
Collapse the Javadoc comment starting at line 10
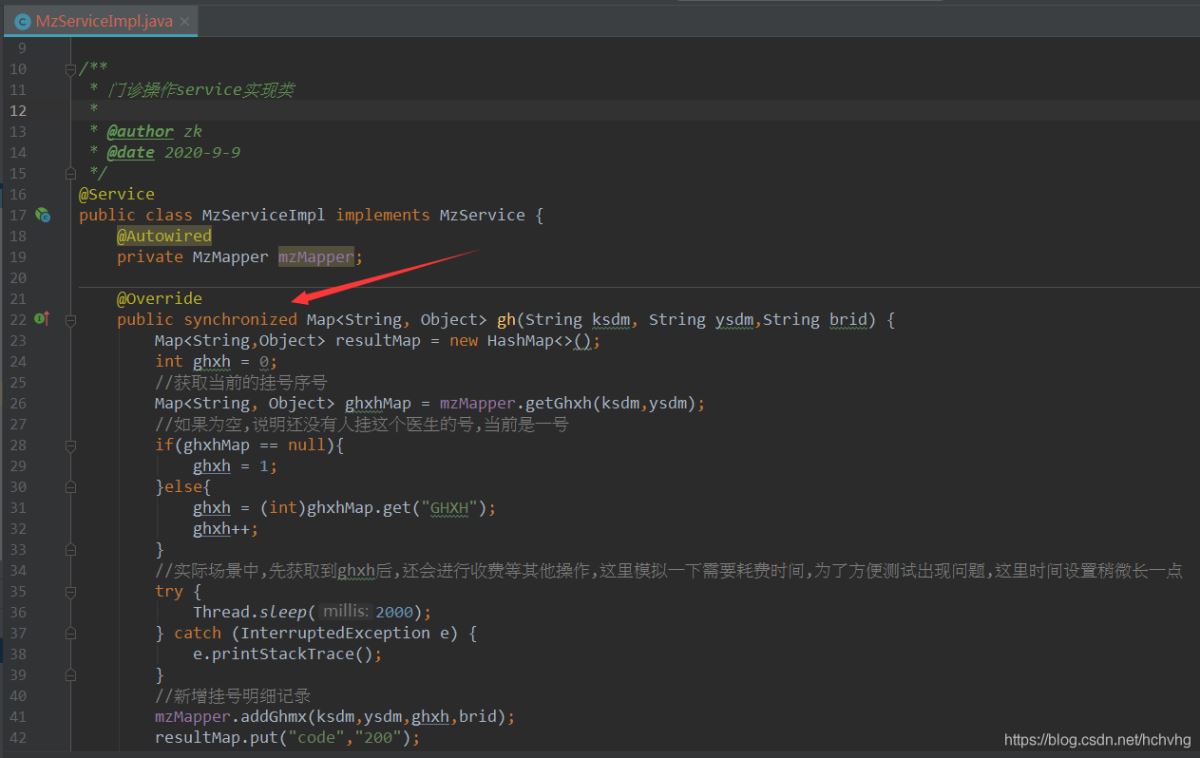pos(70,68)
